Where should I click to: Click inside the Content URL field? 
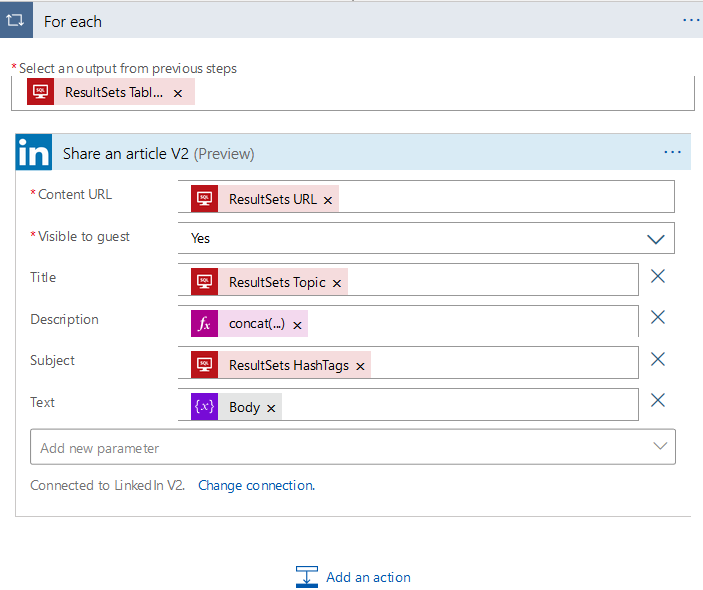pyautogui.click(x=500, y=197)
